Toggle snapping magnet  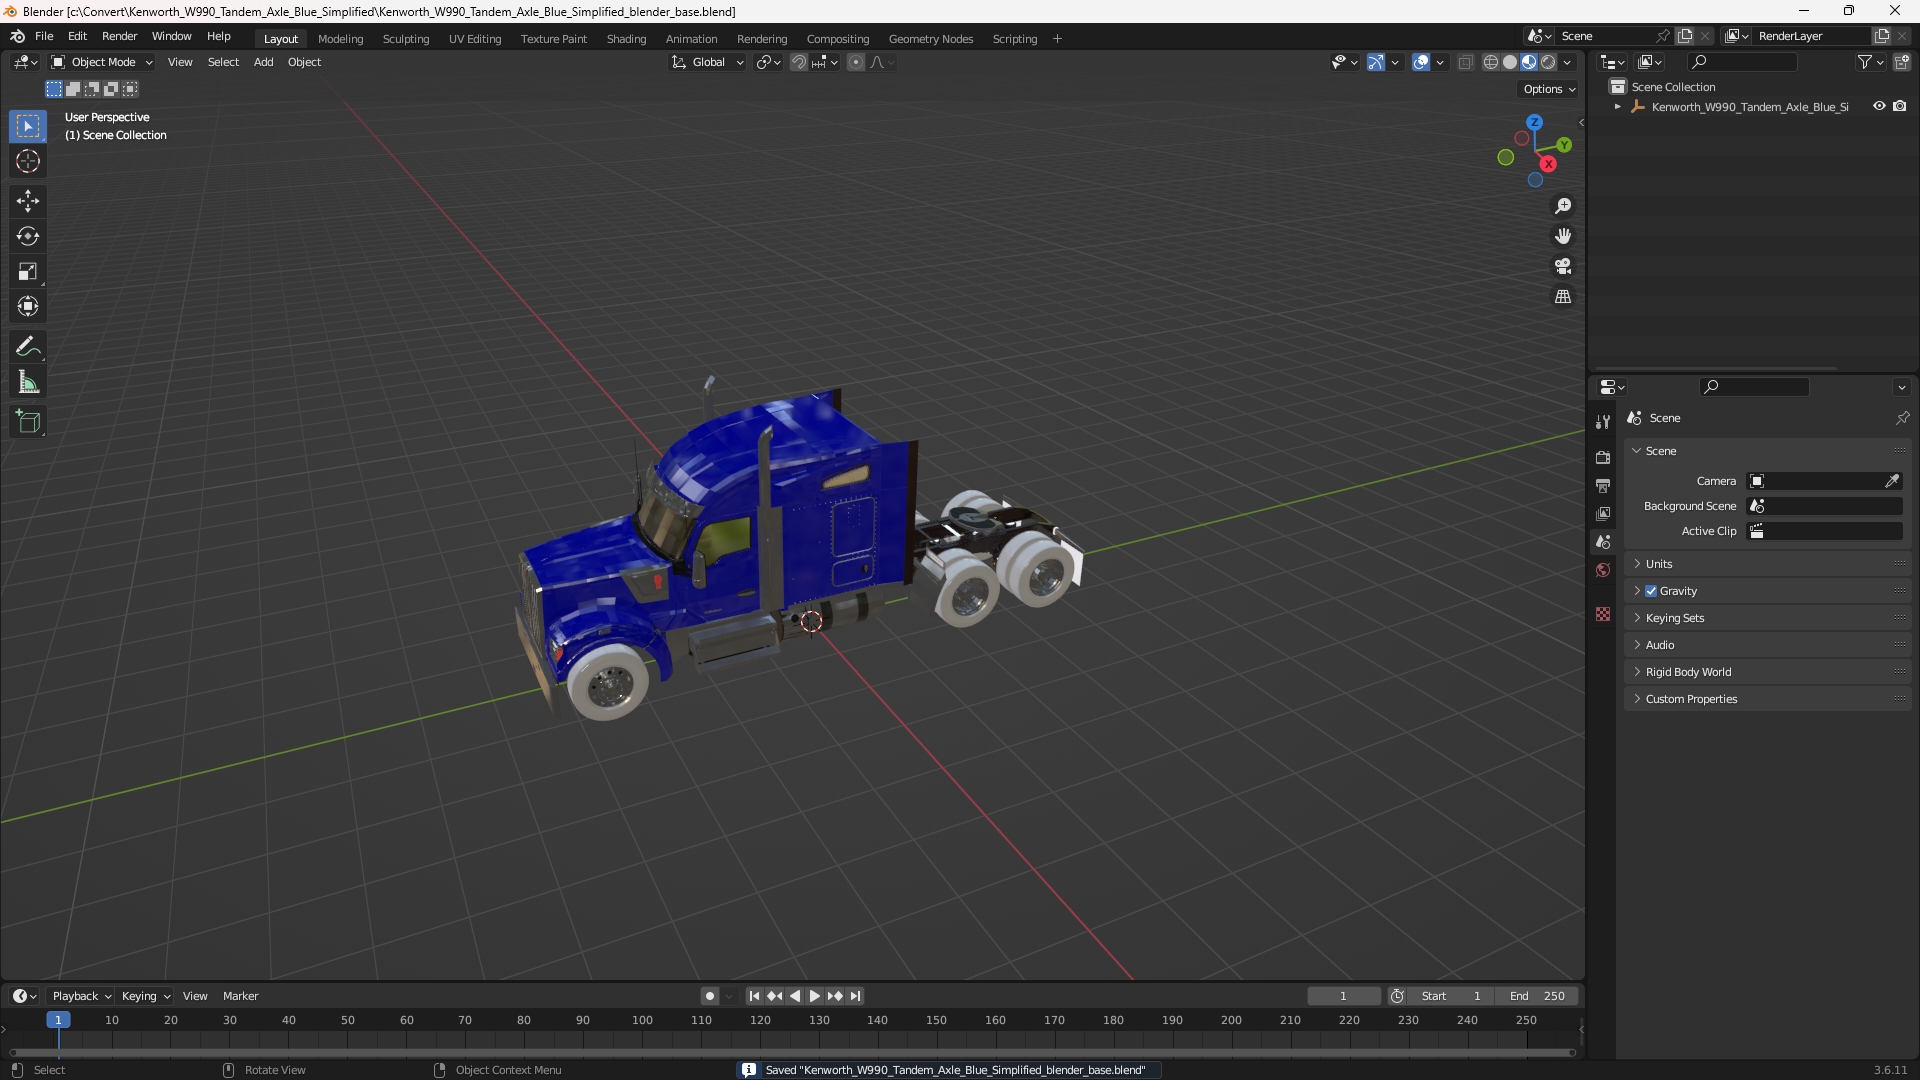tap(799, 62)
